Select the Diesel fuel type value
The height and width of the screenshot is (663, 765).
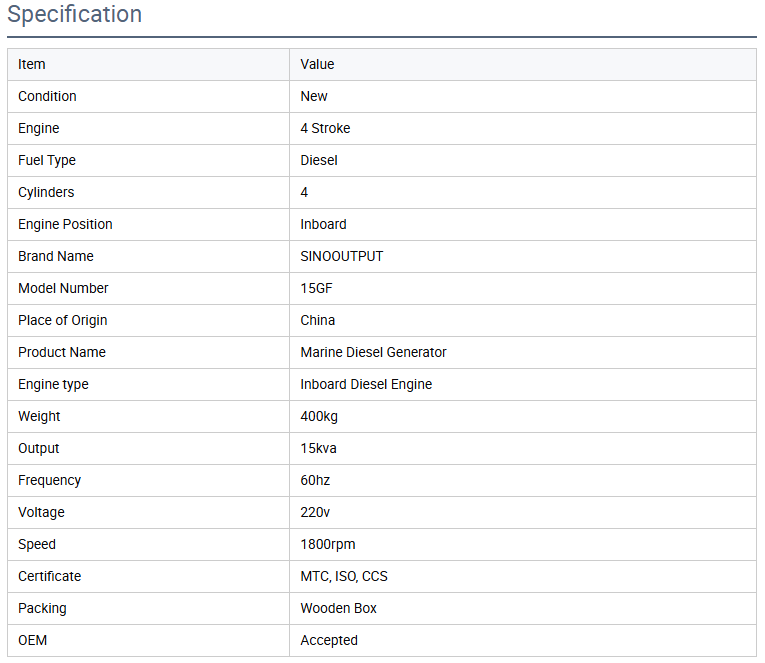point(319,160)
